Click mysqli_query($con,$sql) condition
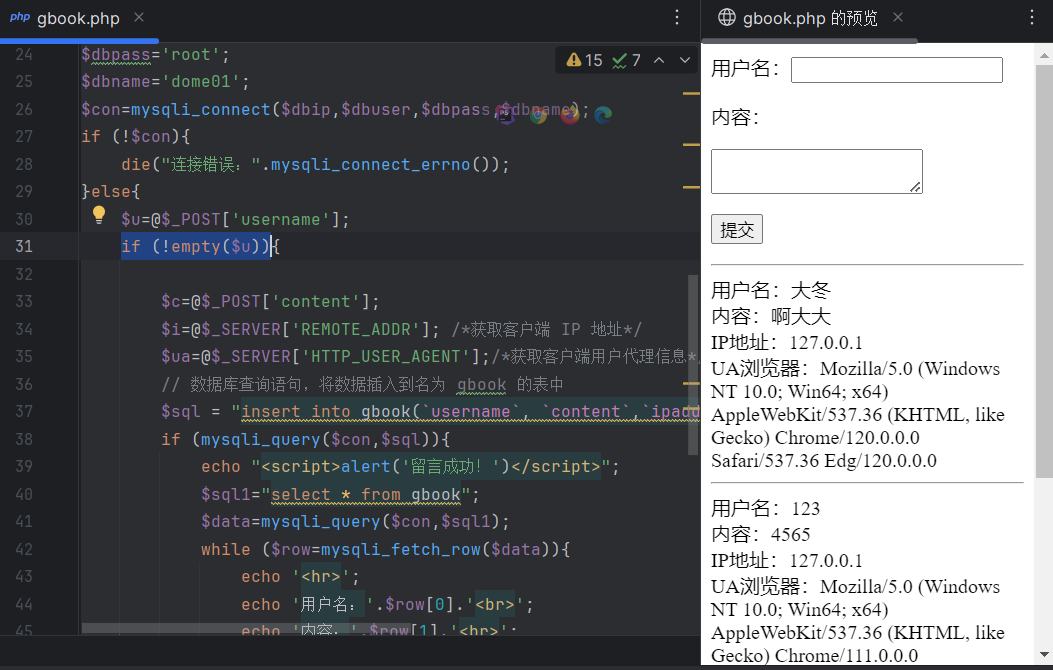 (x=316, y=439)
